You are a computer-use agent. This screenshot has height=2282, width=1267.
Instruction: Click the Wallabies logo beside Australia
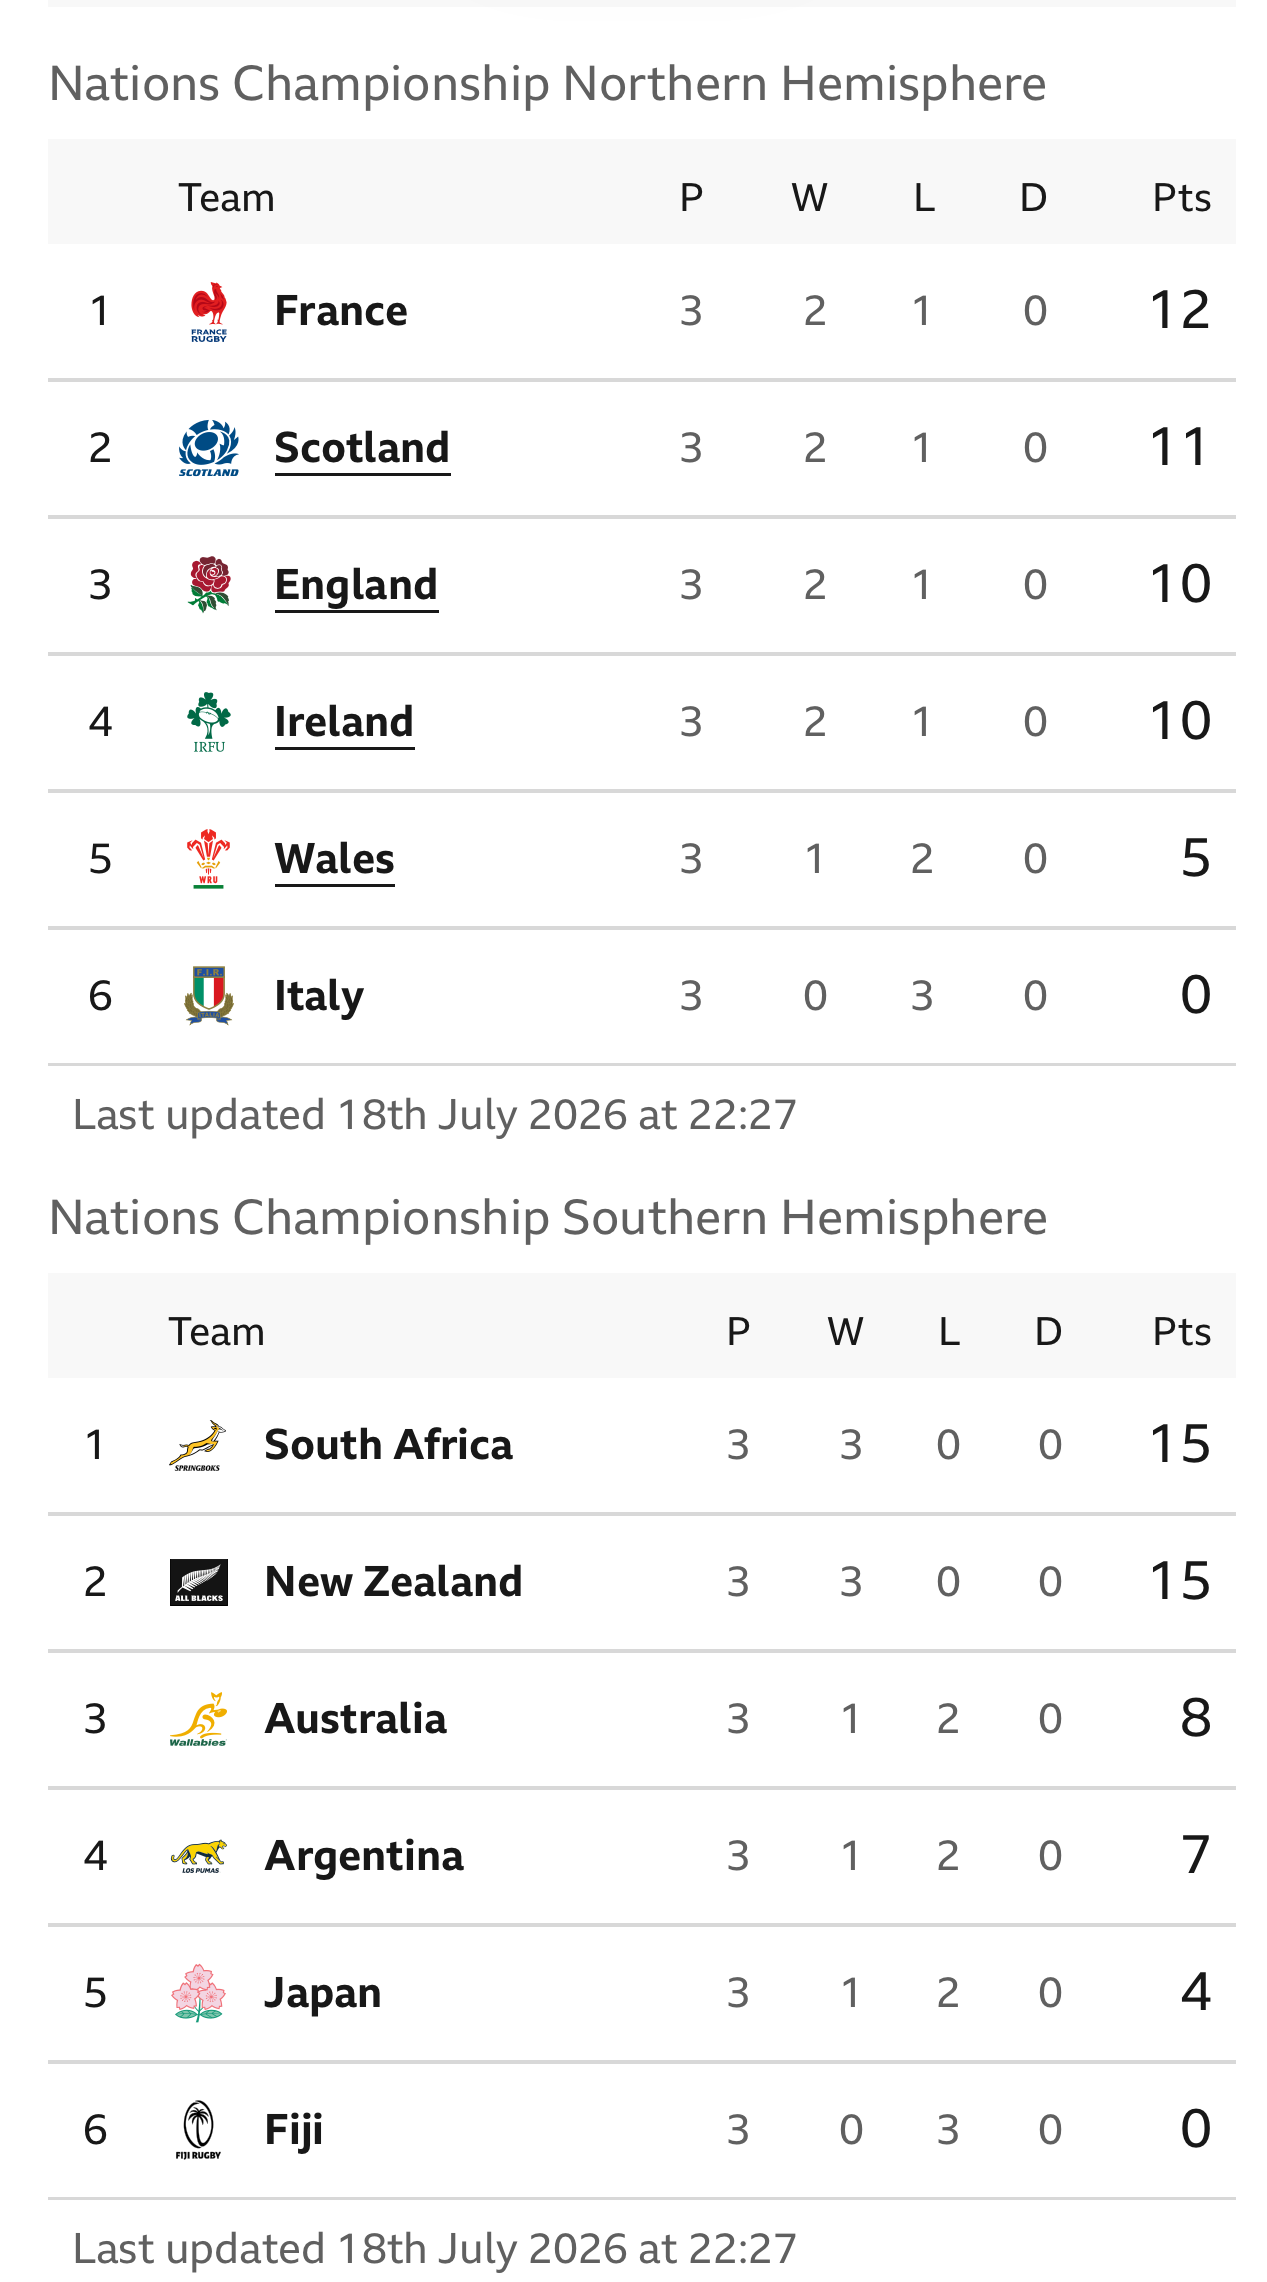[198, 1719]
